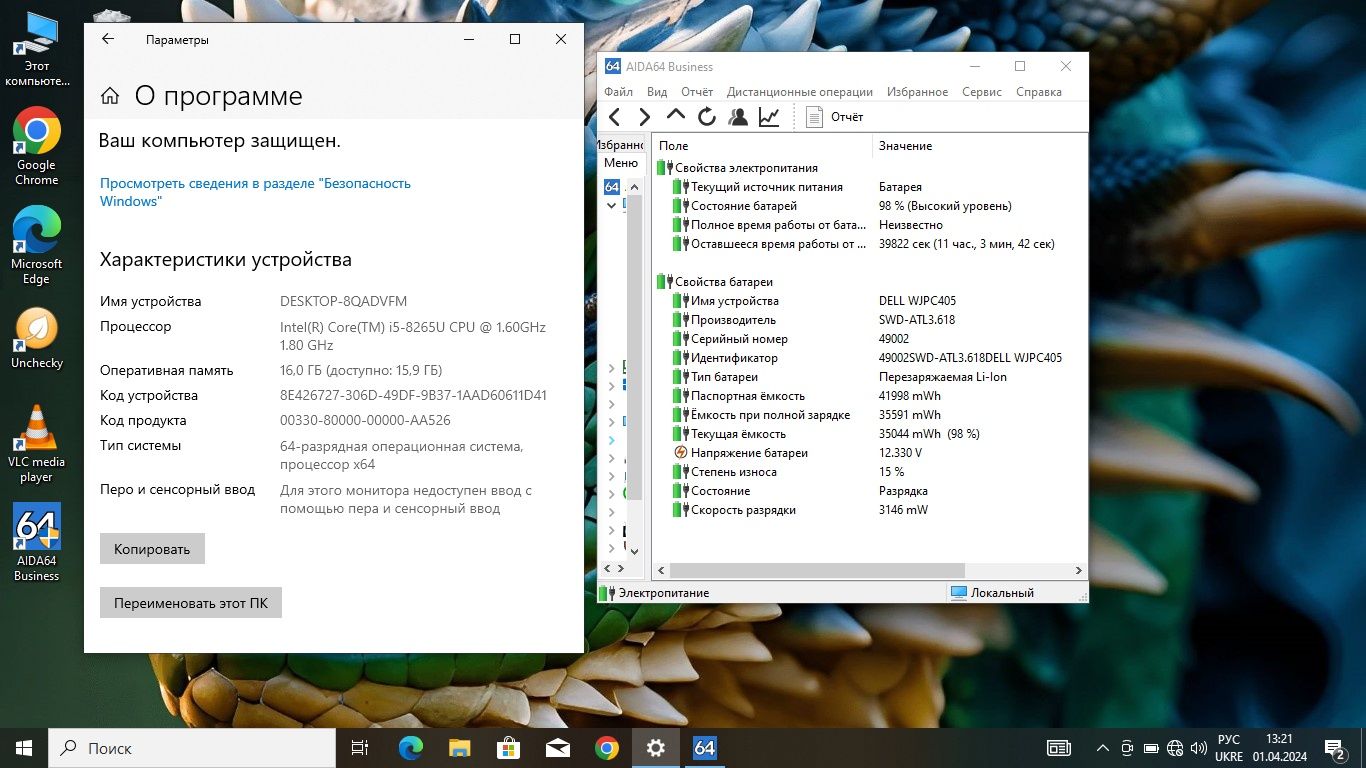1366x768 pixels.
Task: Click home icon in Параметры window
Action: [x=110, y=96]
